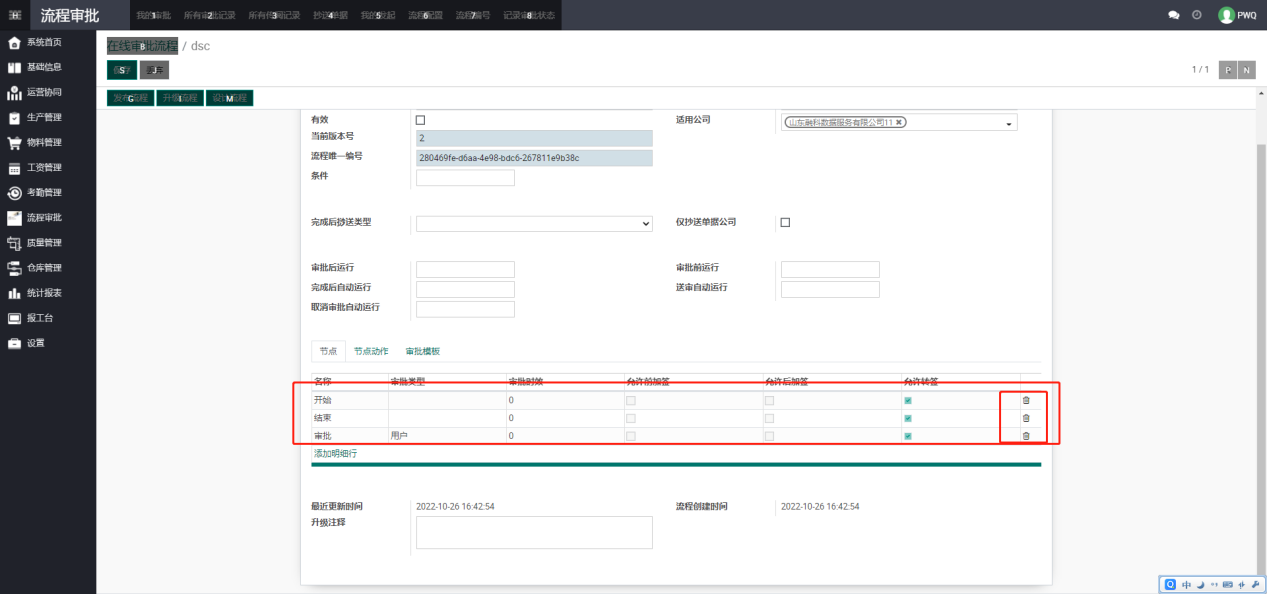This screenshot has height=594, width=1267.
Task: Click into the 升级注释 text area
Action: [x=534, y=532]
